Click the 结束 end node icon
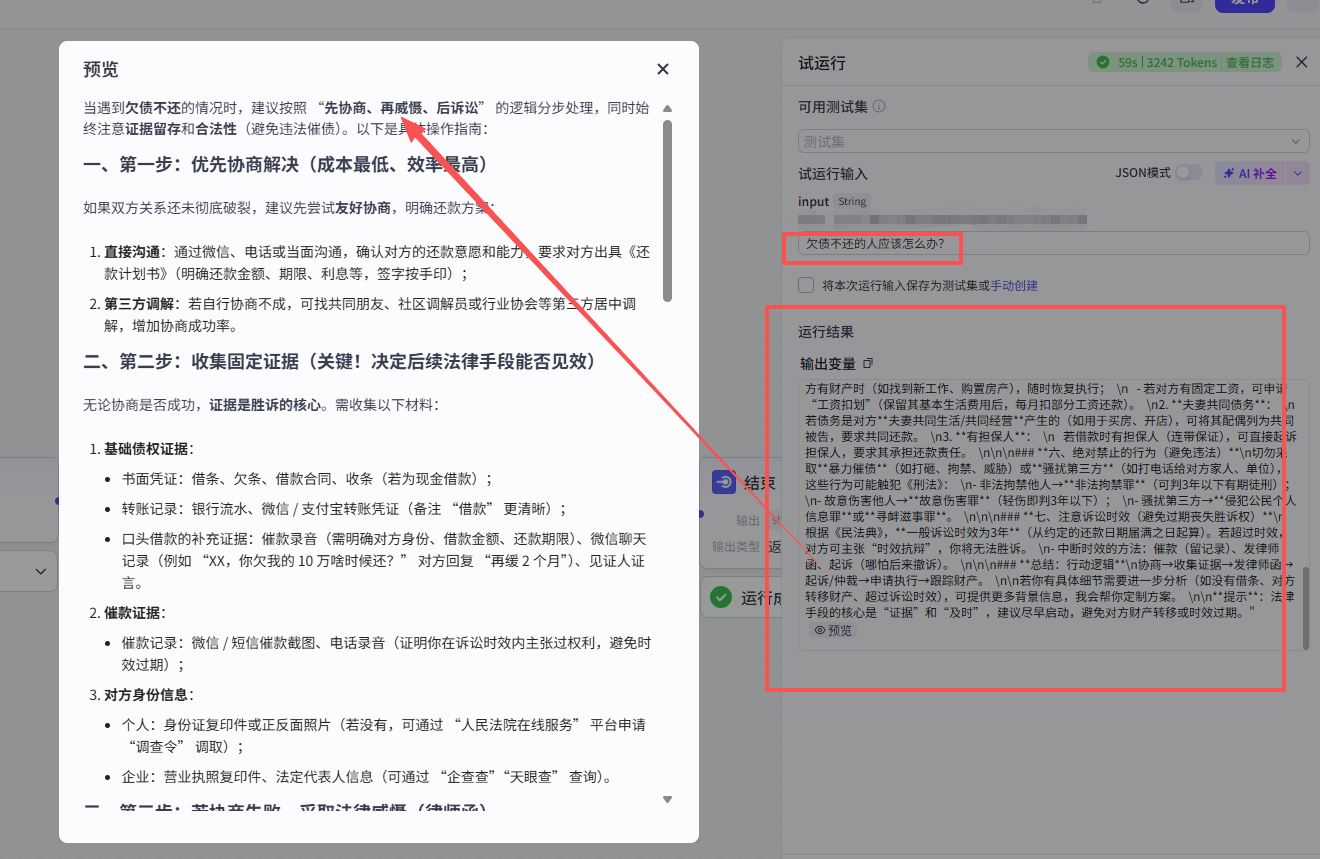 (x=723, y=483)
